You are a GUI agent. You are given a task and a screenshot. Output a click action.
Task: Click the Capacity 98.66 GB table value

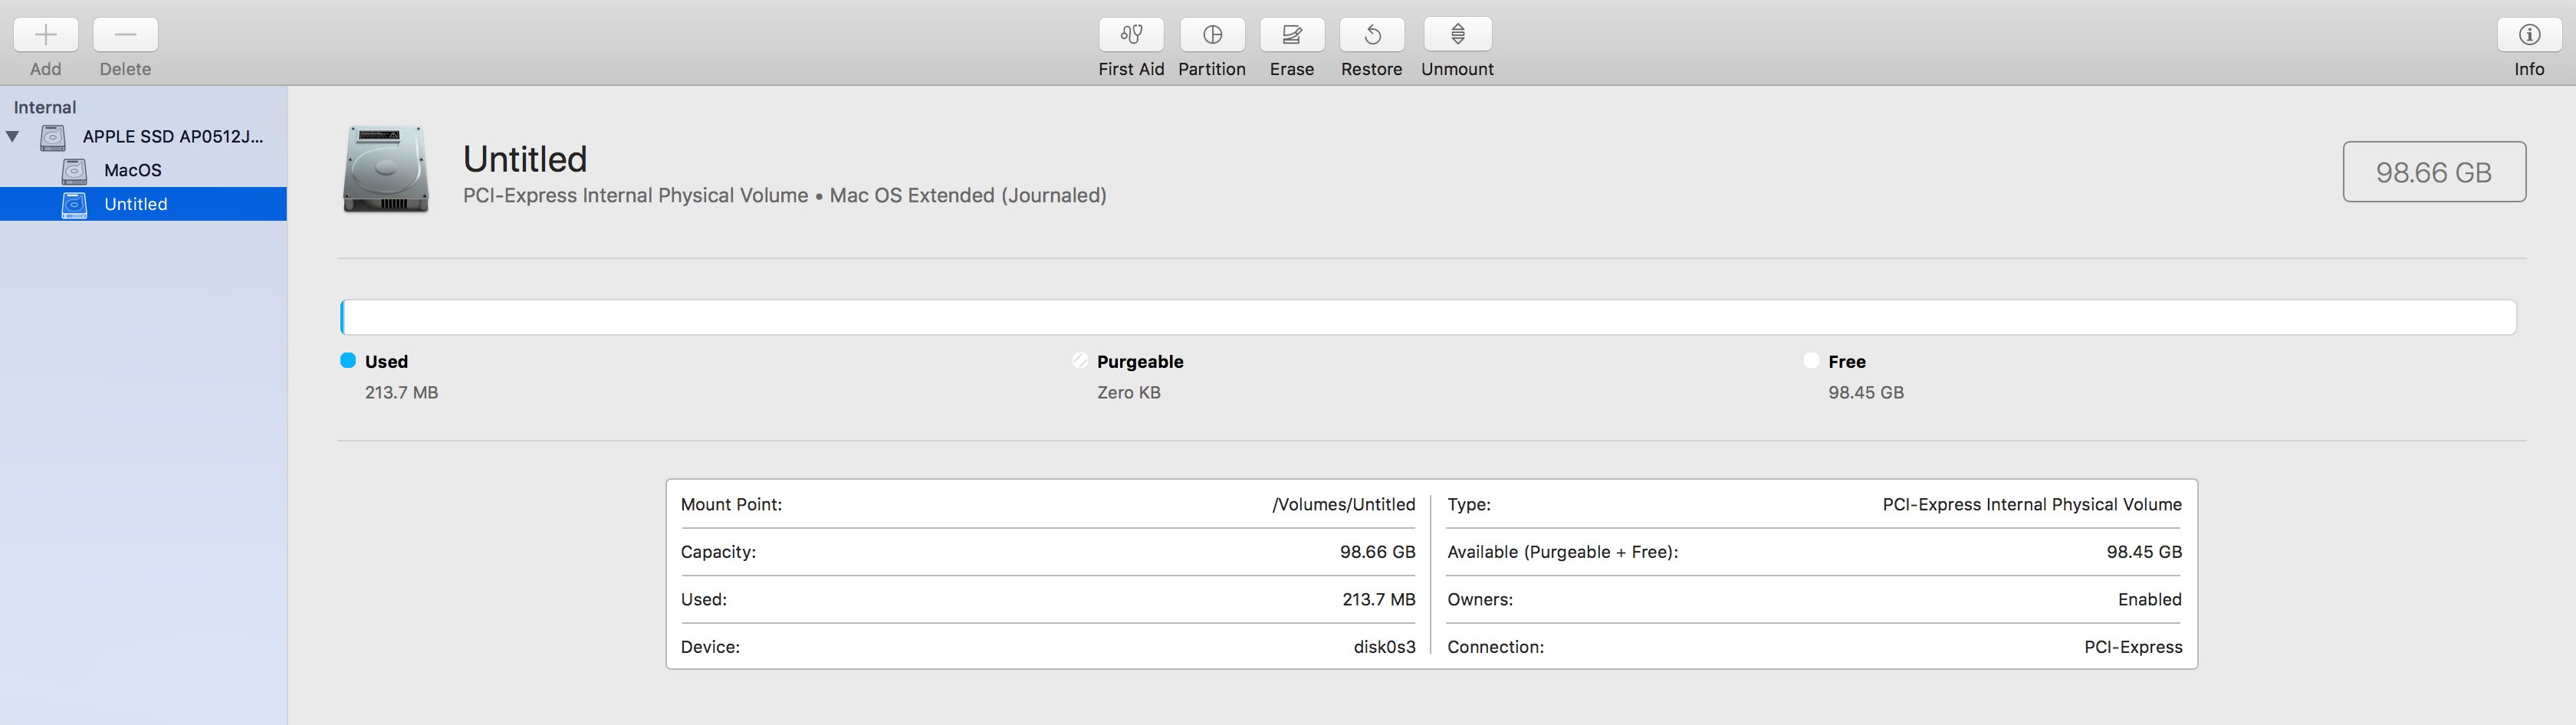tap(1378, 552)
